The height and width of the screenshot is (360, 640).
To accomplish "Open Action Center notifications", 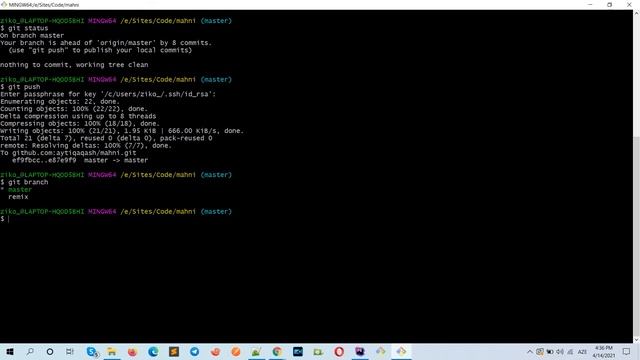I will point(627,351).
